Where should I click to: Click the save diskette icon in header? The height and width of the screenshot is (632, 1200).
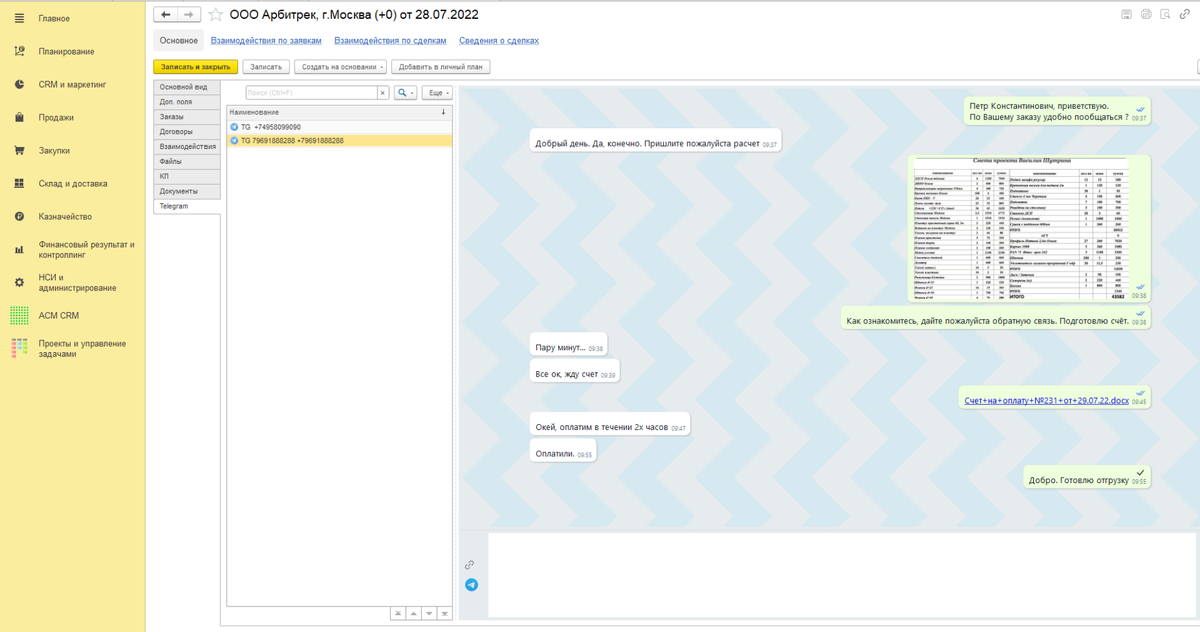tap(1127, 14)
